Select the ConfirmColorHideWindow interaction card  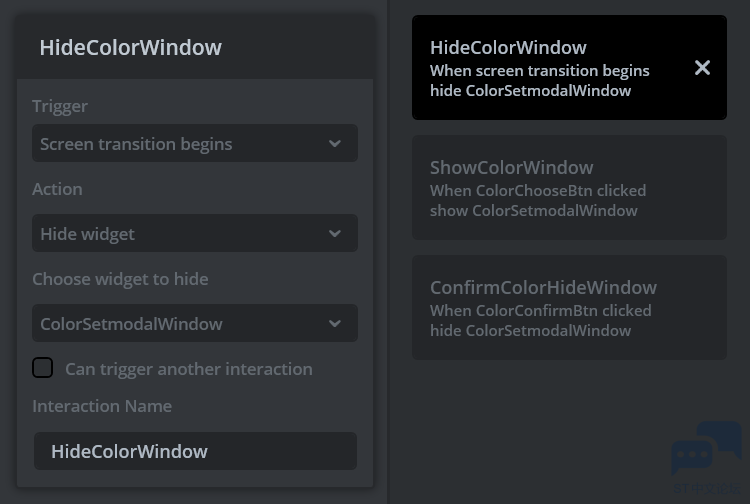coord(569,308)
